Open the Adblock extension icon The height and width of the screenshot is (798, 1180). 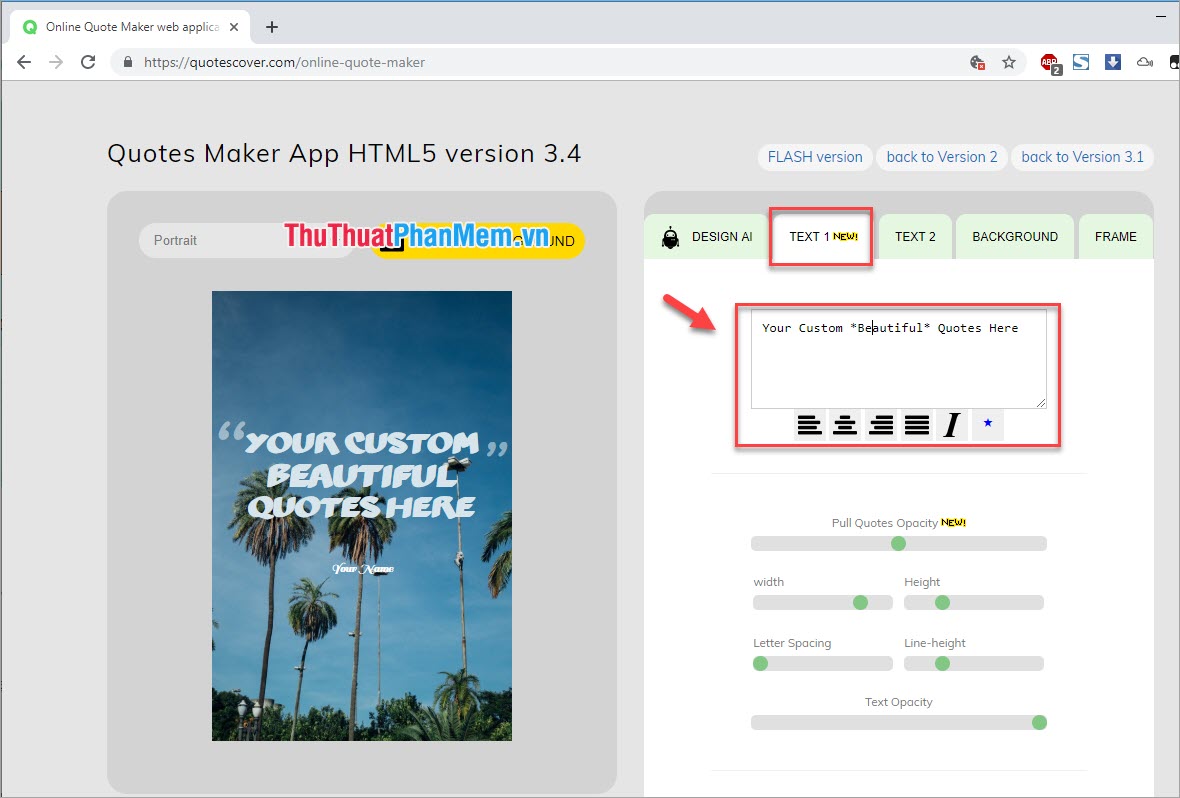tap(1049, 62)
